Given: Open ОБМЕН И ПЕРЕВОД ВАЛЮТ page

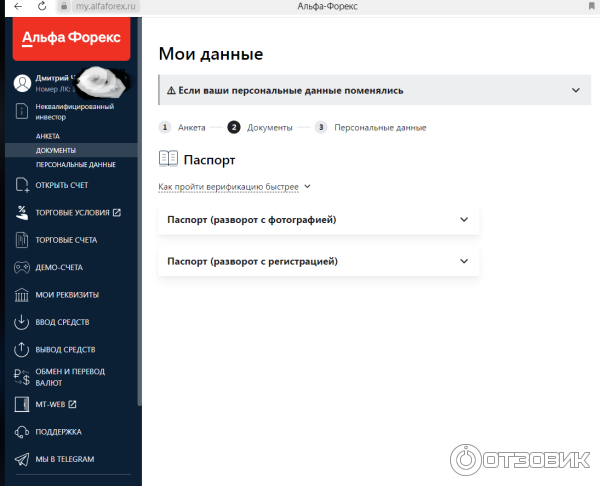Looking at the screenshot, I should (69, 377).
